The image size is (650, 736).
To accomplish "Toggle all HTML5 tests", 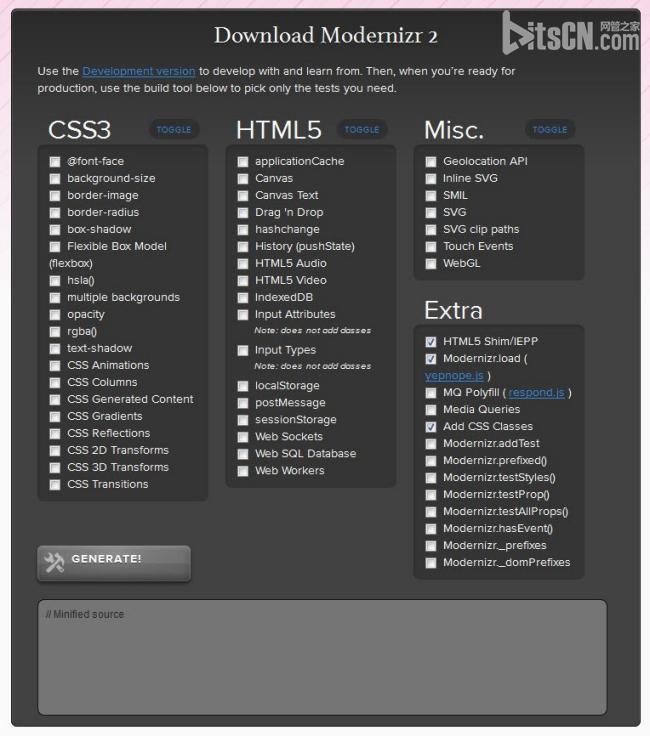I will 362,129.
